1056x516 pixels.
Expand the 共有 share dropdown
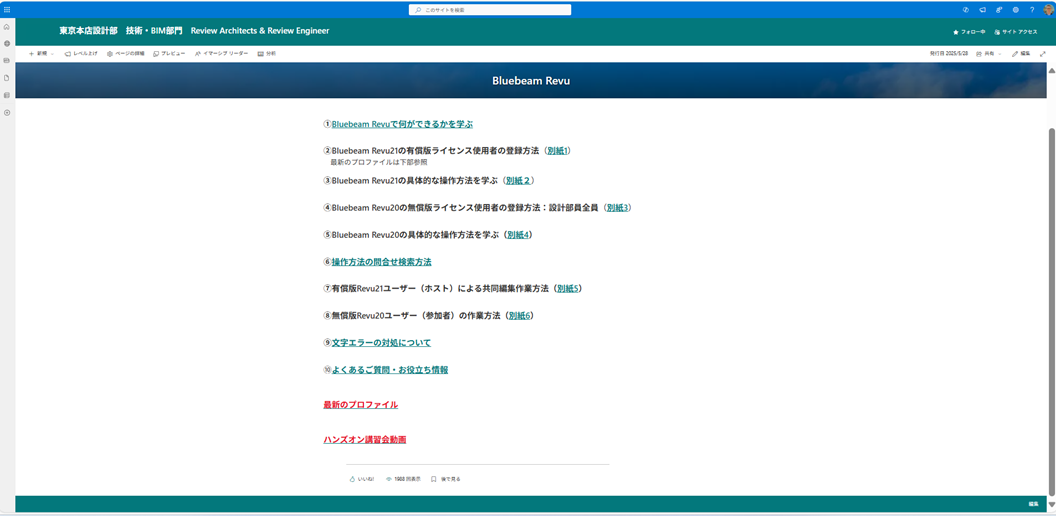(989, 53)
